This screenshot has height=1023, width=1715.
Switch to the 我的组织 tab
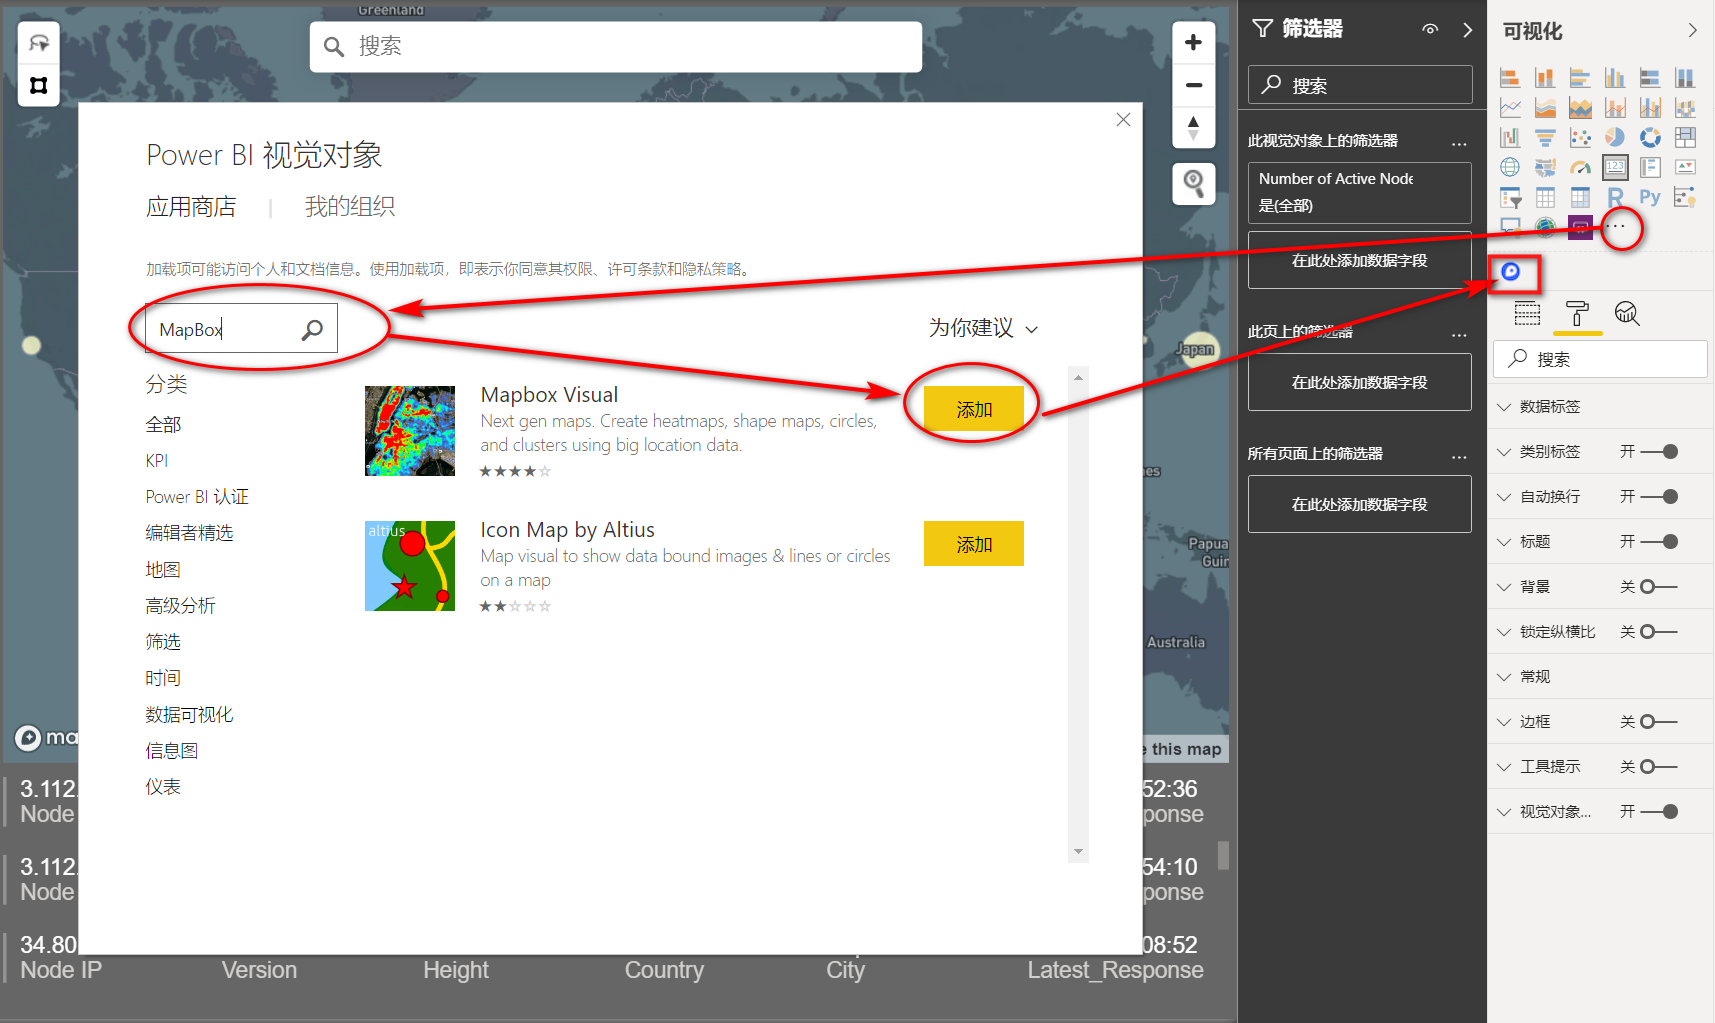tap(350, 206)
